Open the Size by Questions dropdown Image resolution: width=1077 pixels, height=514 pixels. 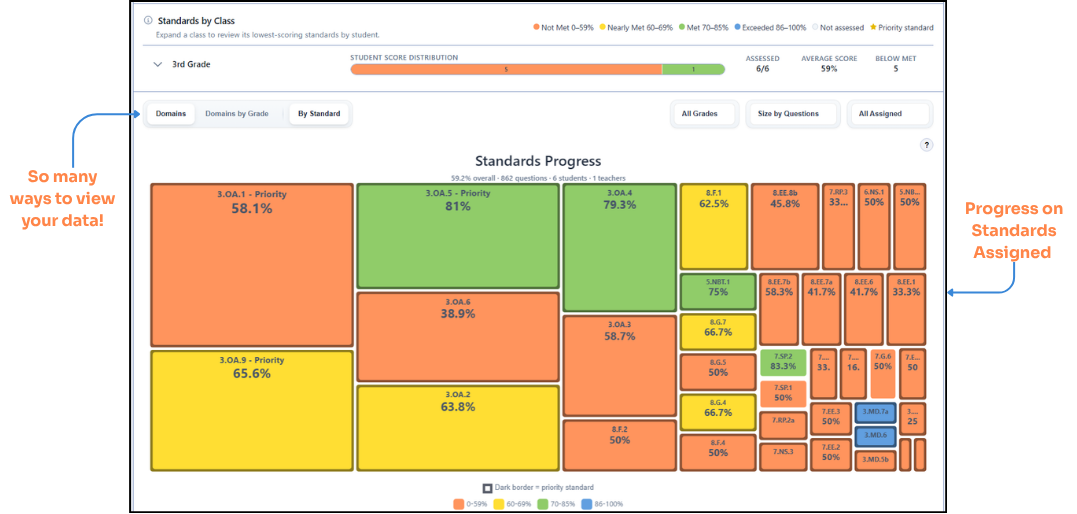coord(793,114)
